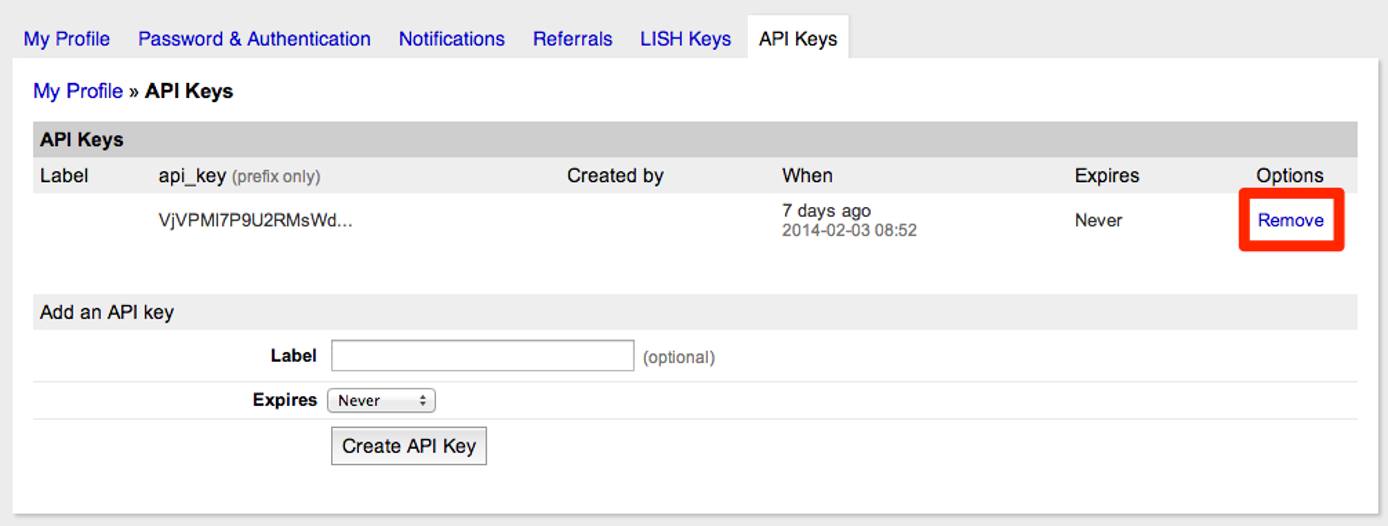This screenshot has height=526, width=1388.
Task: Open the Expires dropdown set to Never
Action: click(x=381, y=401)
